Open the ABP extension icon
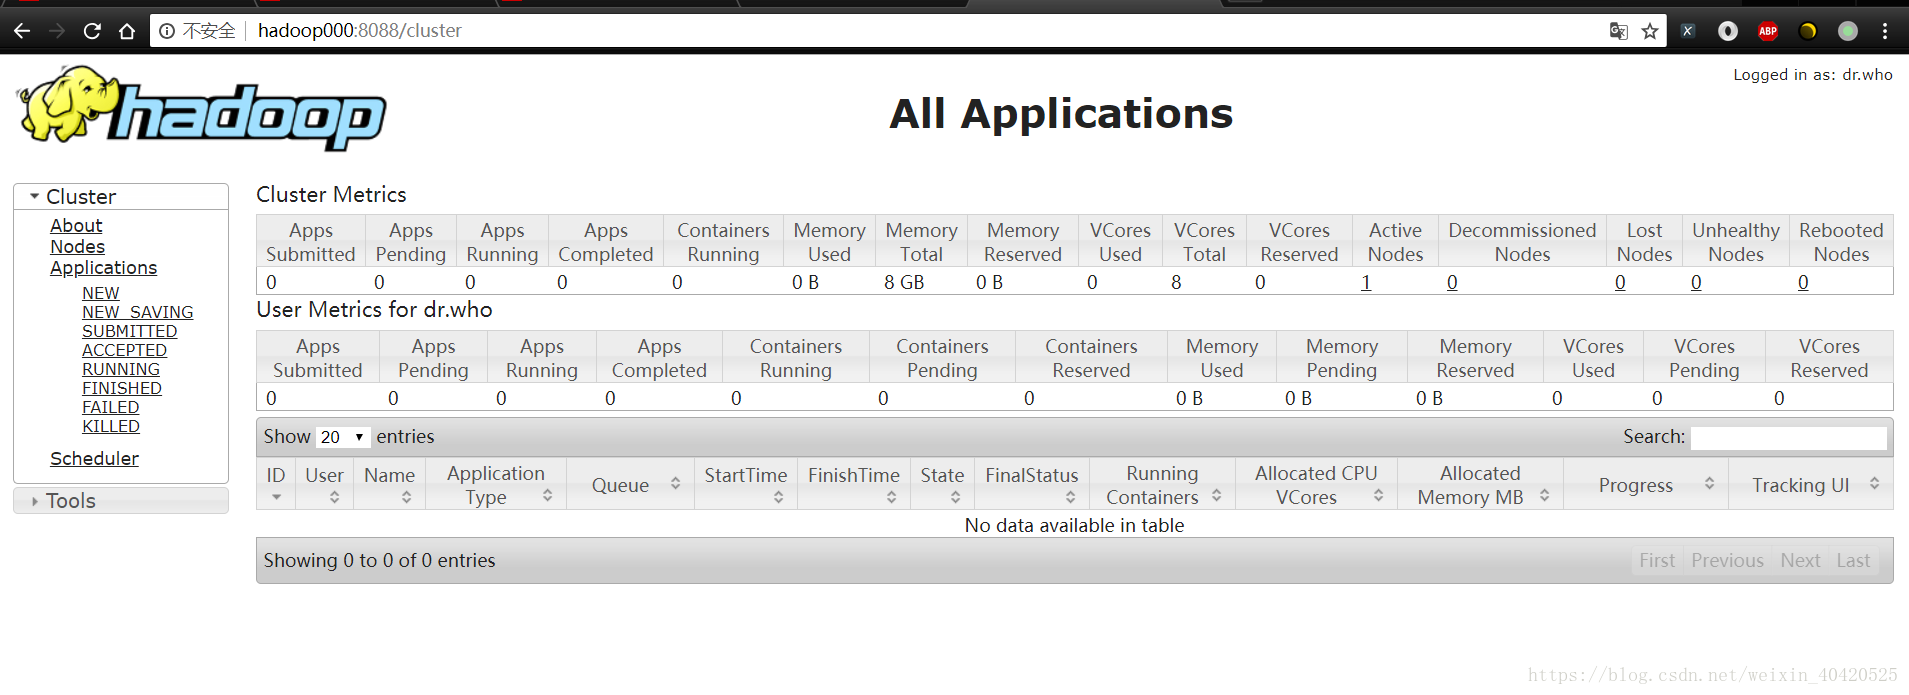Viewport: 1909px width, 695px height. click(x=1768, y=31)
